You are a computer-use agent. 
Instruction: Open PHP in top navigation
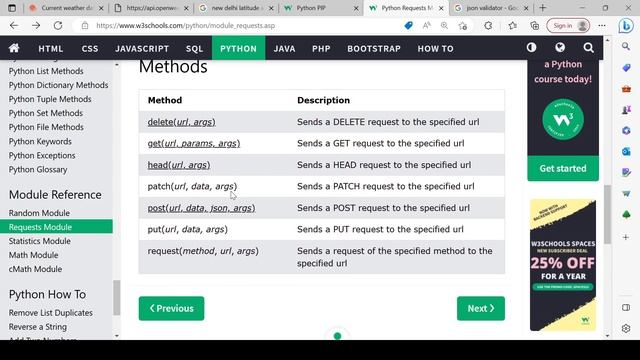coord(321,48)
